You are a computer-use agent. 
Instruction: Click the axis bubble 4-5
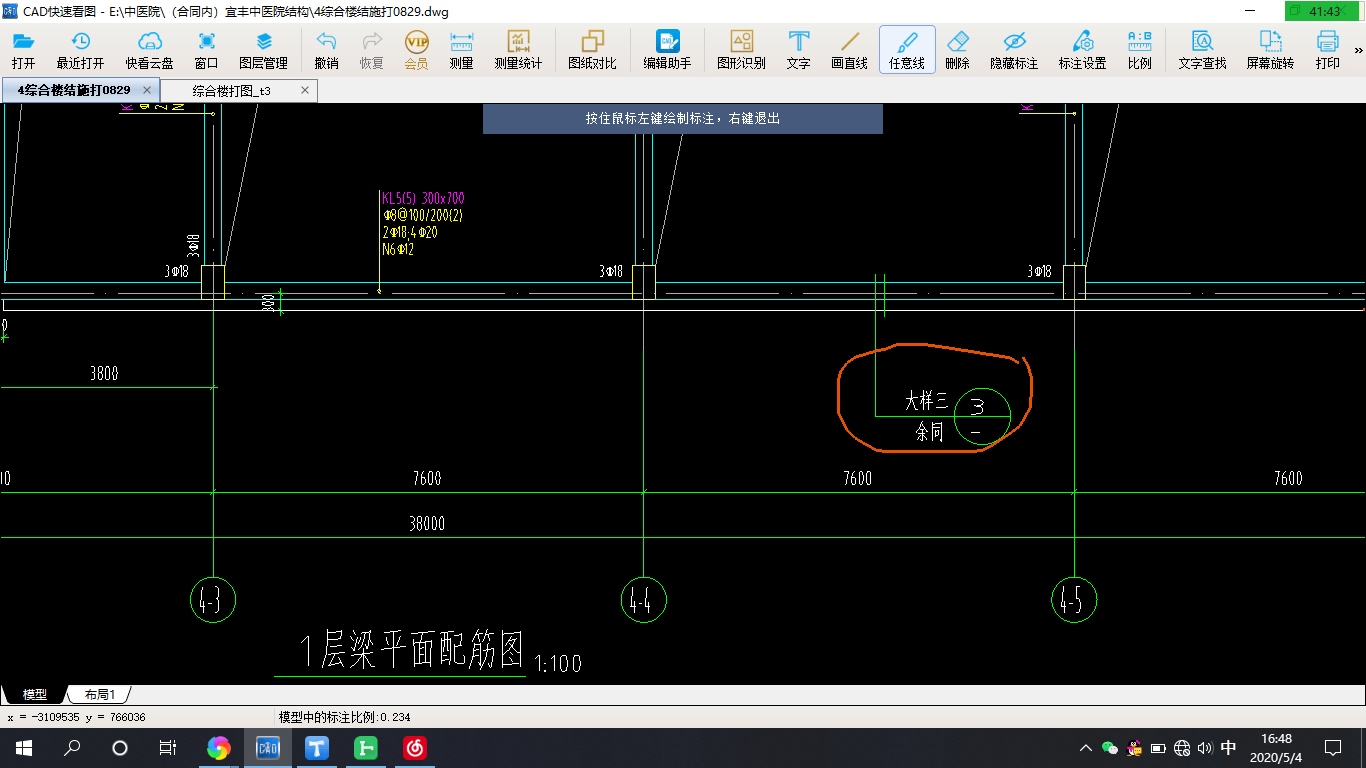click(x=1074, y=600)
